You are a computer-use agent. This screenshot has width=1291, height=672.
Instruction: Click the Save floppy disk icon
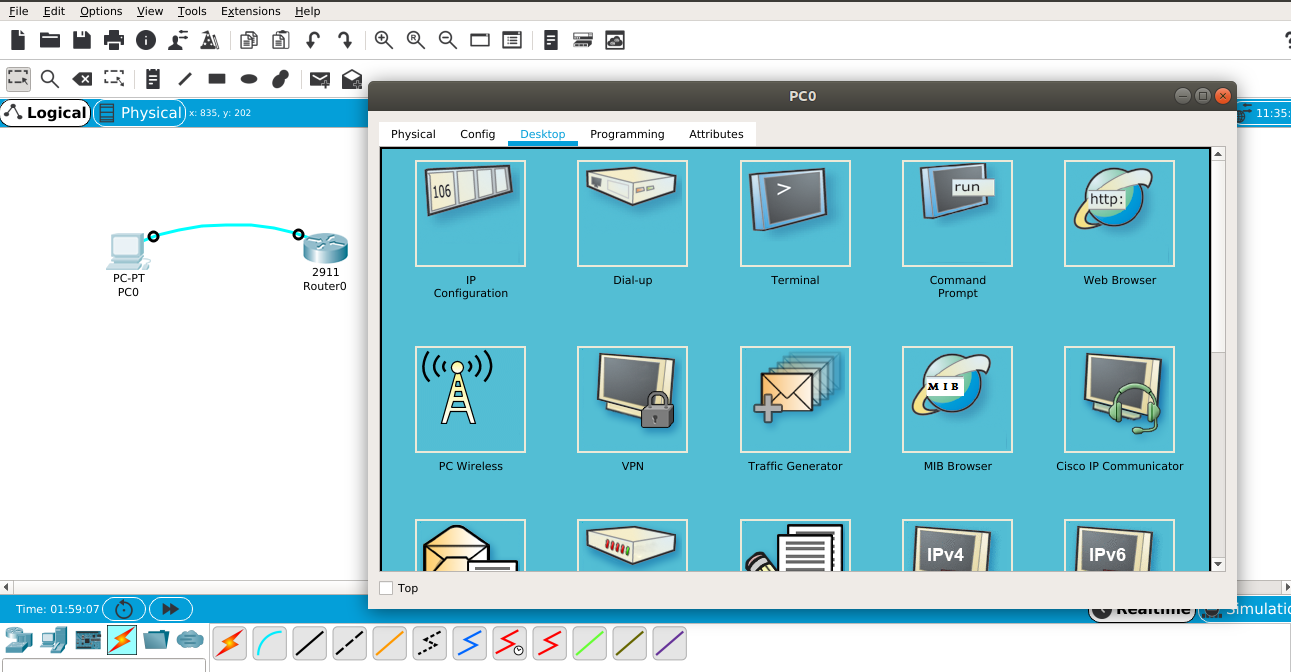[82, 40]
